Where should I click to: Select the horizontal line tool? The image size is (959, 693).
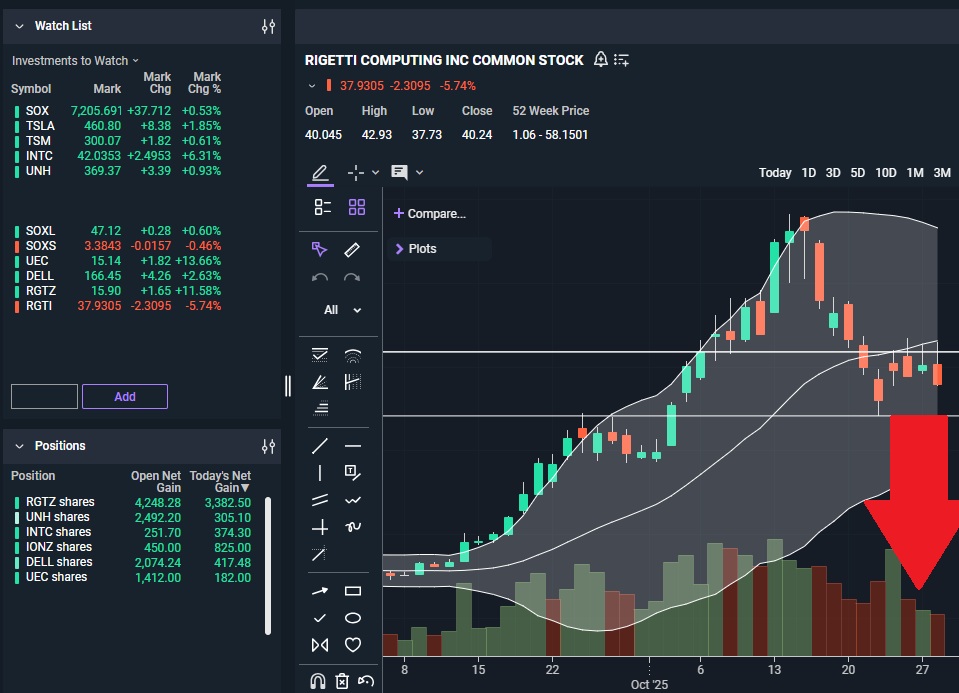point(353,446)
